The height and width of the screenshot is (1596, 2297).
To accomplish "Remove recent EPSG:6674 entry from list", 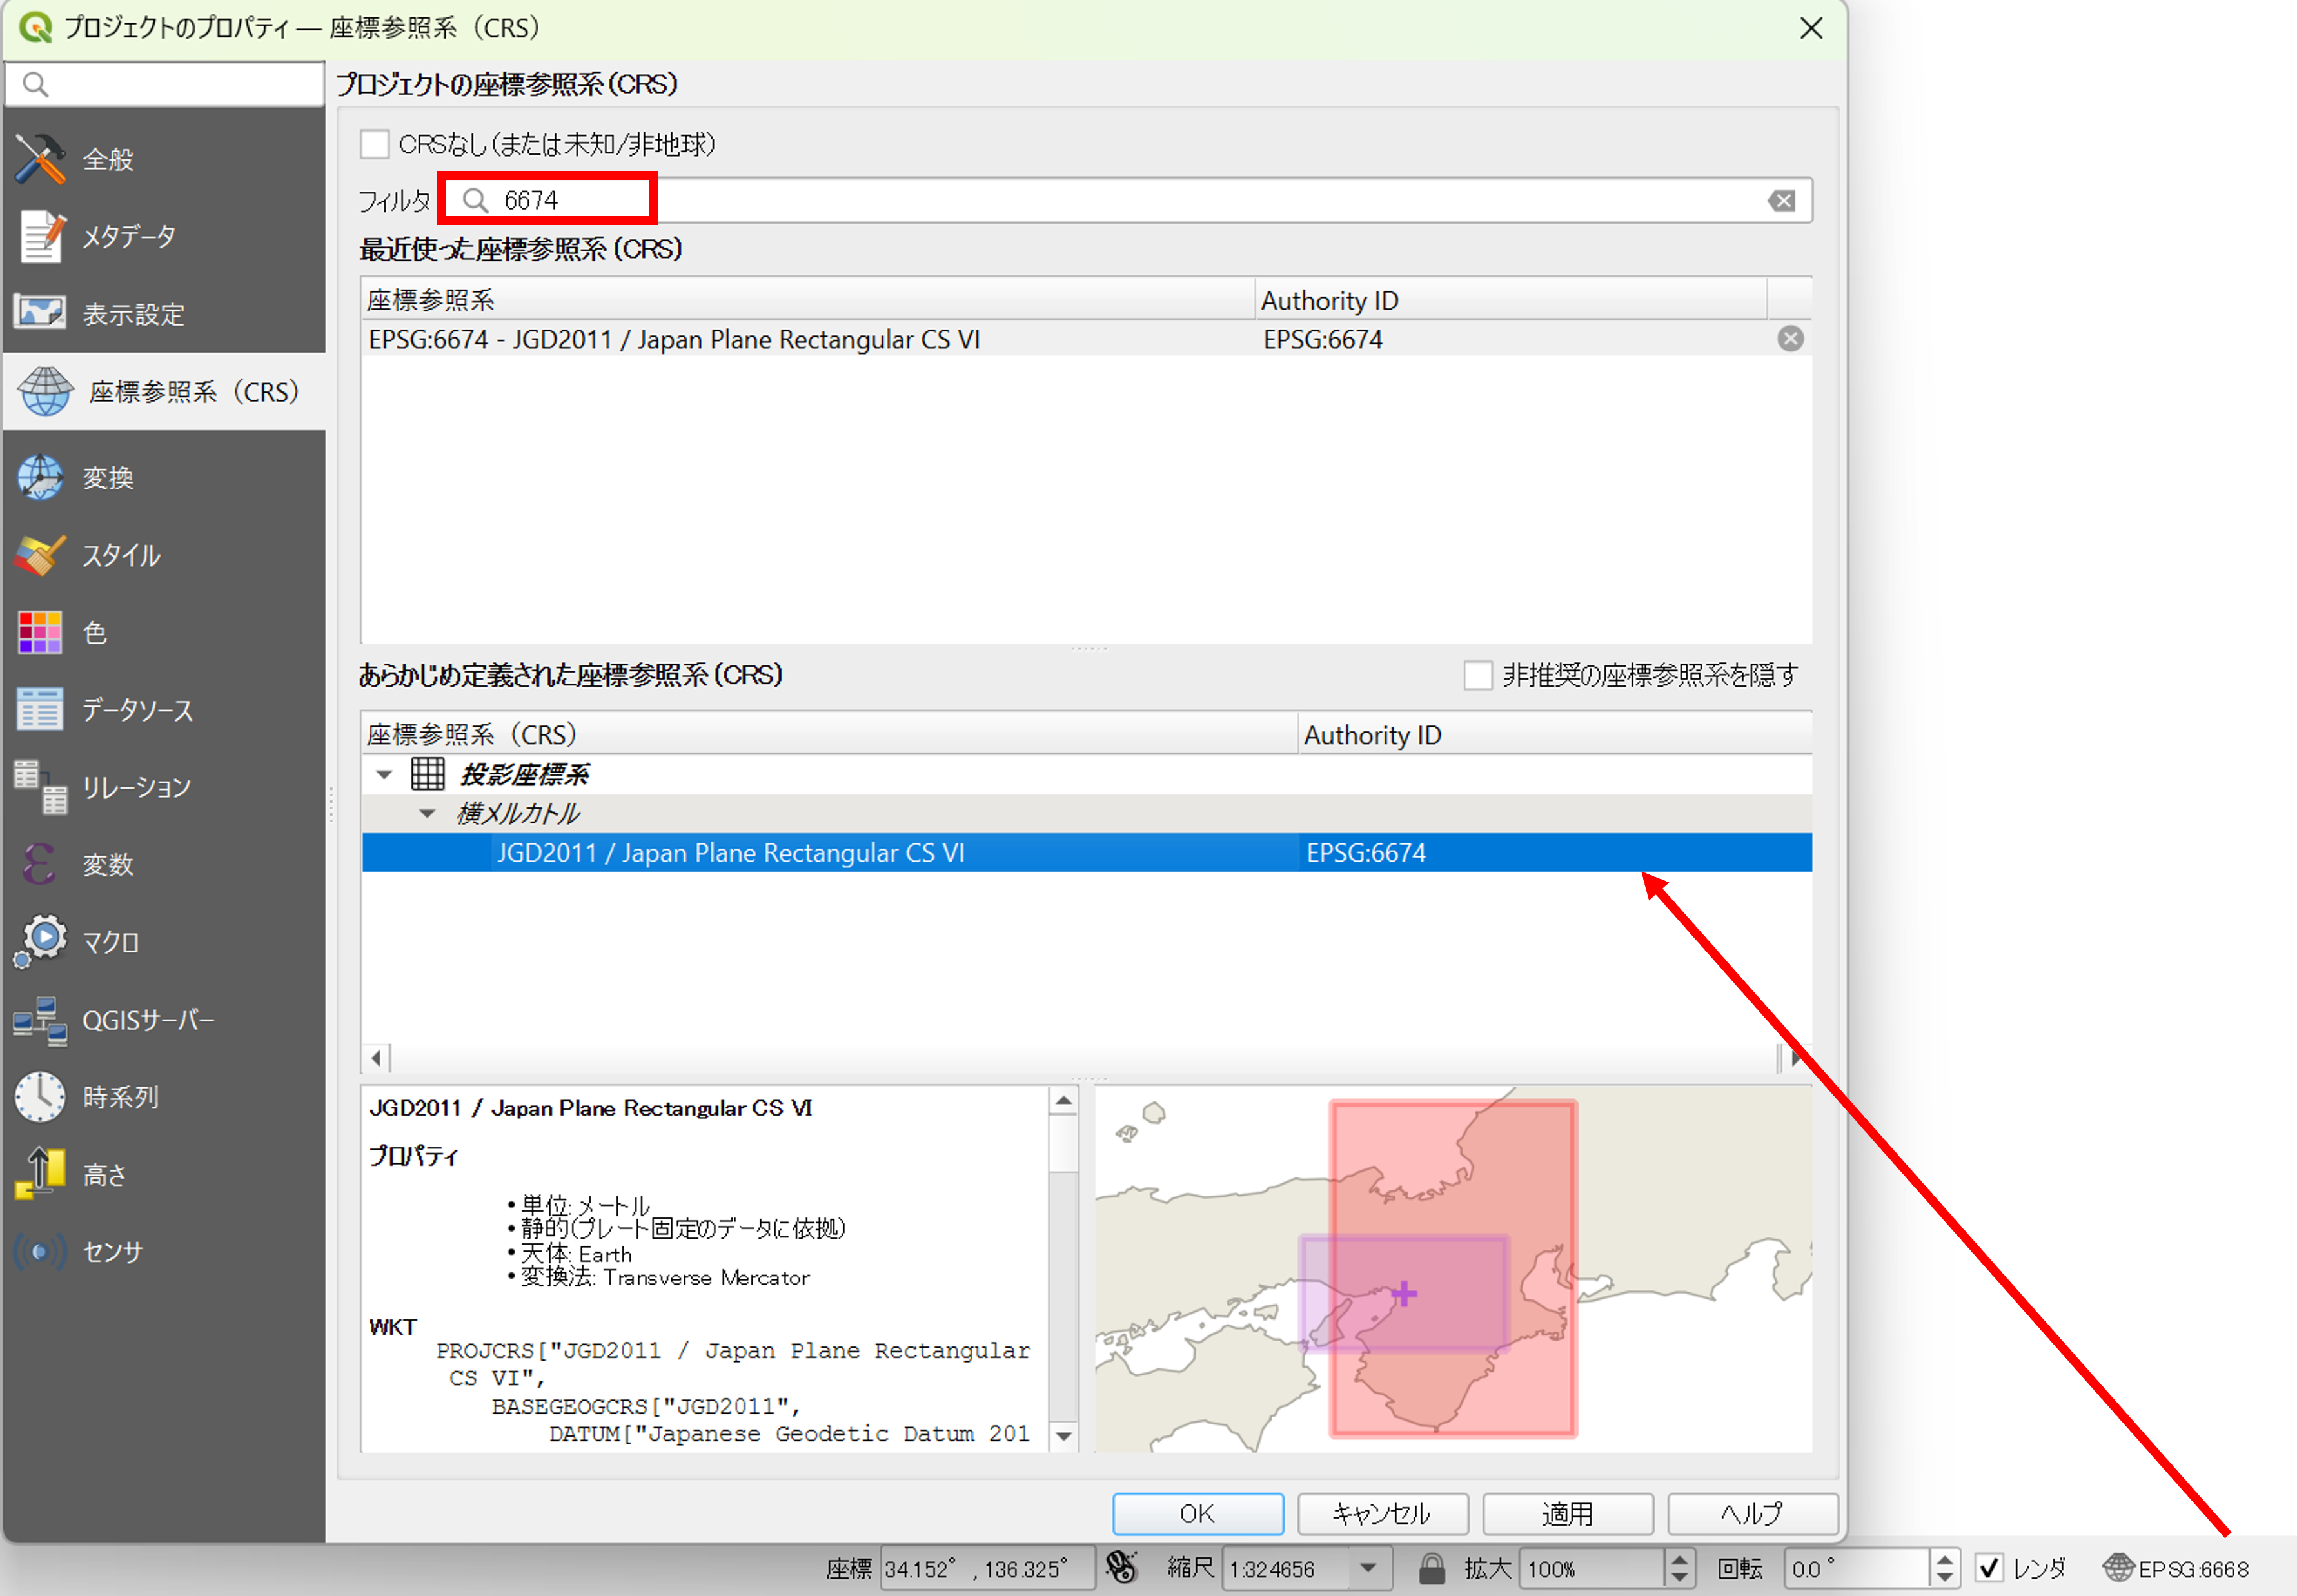I will pyautogui.click(x=1790, y=339).
